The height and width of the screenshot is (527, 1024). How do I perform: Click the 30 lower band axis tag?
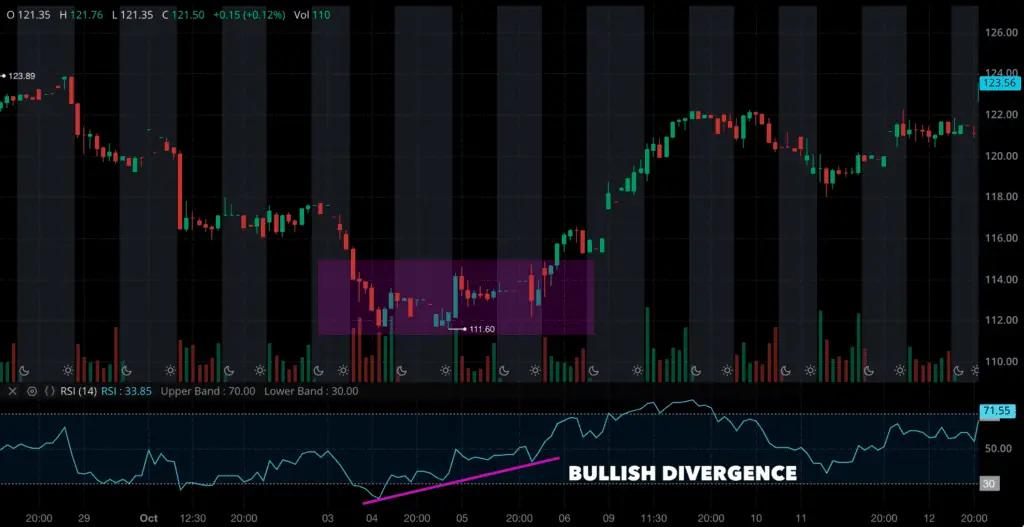click(990, 484)
